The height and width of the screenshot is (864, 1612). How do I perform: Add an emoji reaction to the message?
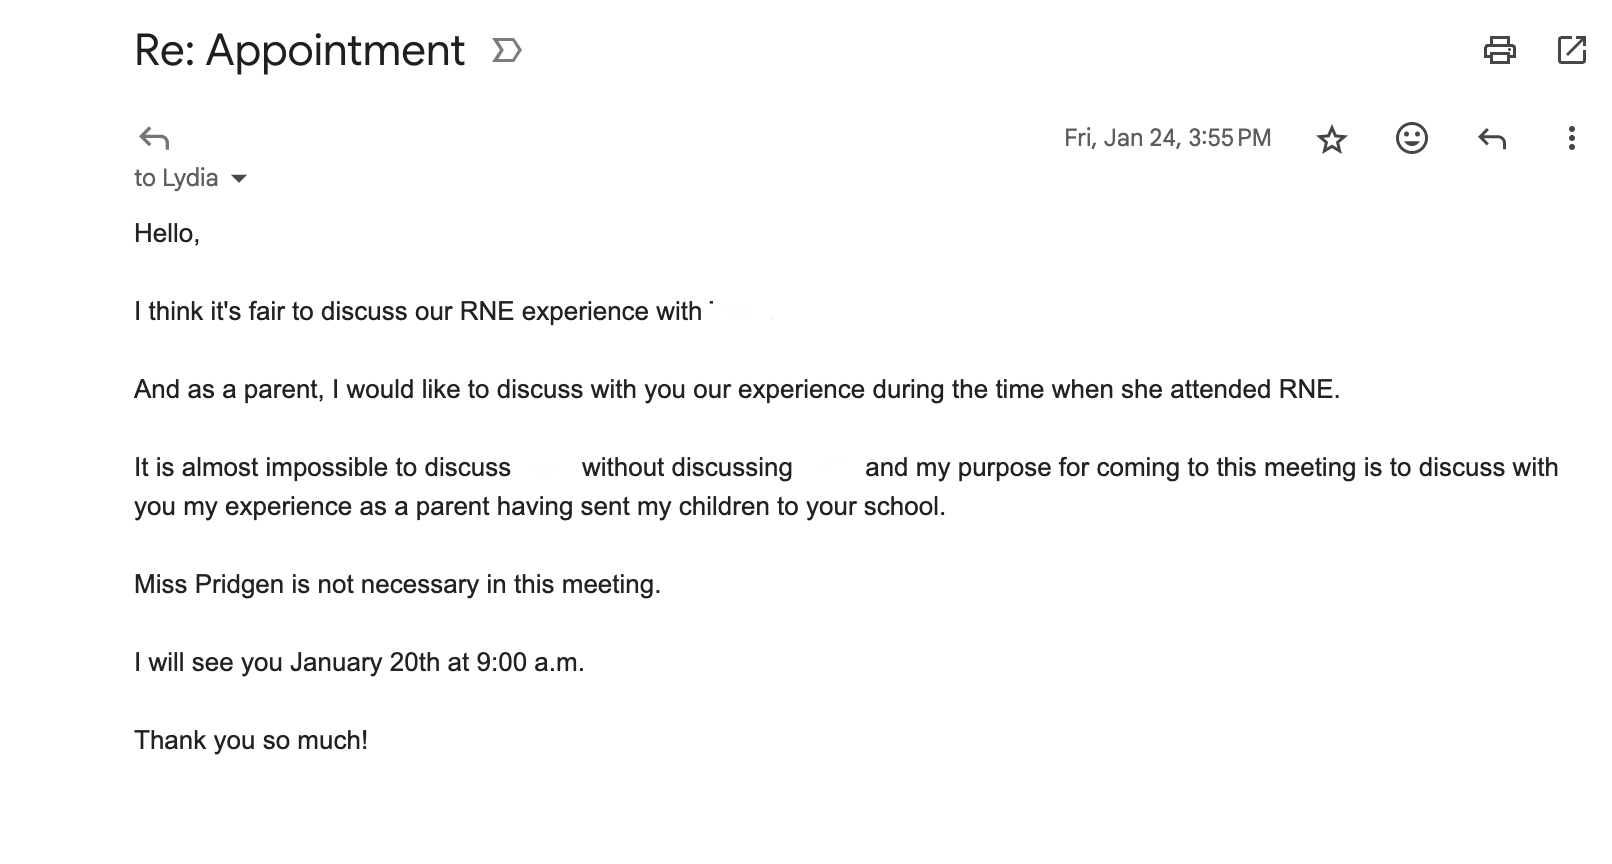point(1411,138)
